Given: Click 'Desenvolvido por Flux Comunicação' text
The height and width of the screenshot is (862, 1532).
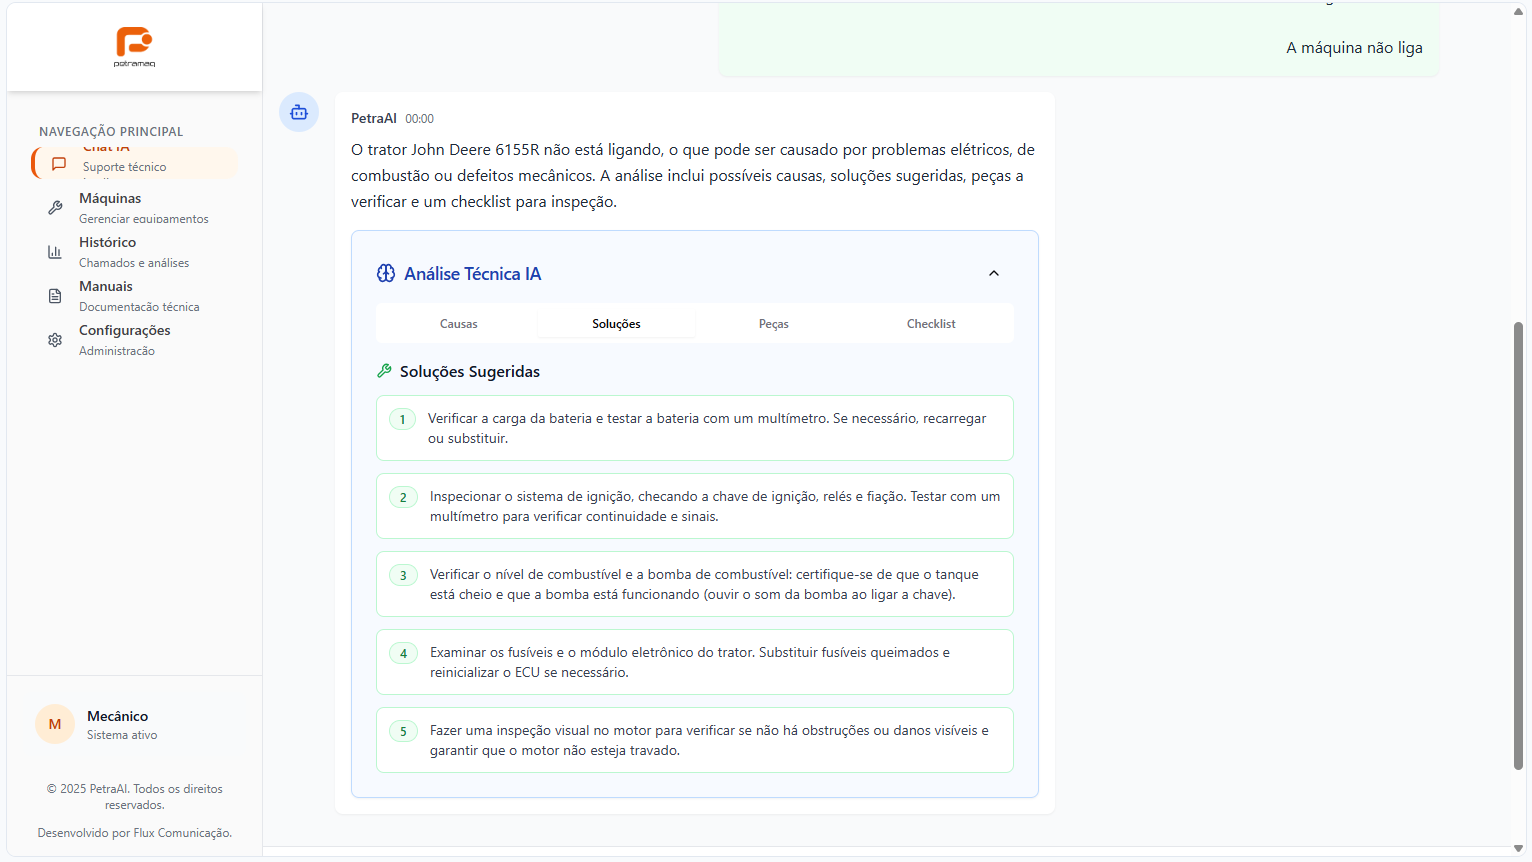Looking at the screenshot, I should coord(135,833).
